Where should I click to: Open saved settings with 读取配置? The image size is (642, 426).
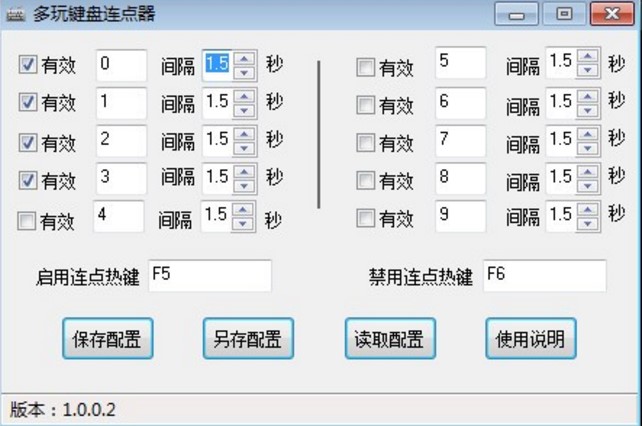[390, 339]
